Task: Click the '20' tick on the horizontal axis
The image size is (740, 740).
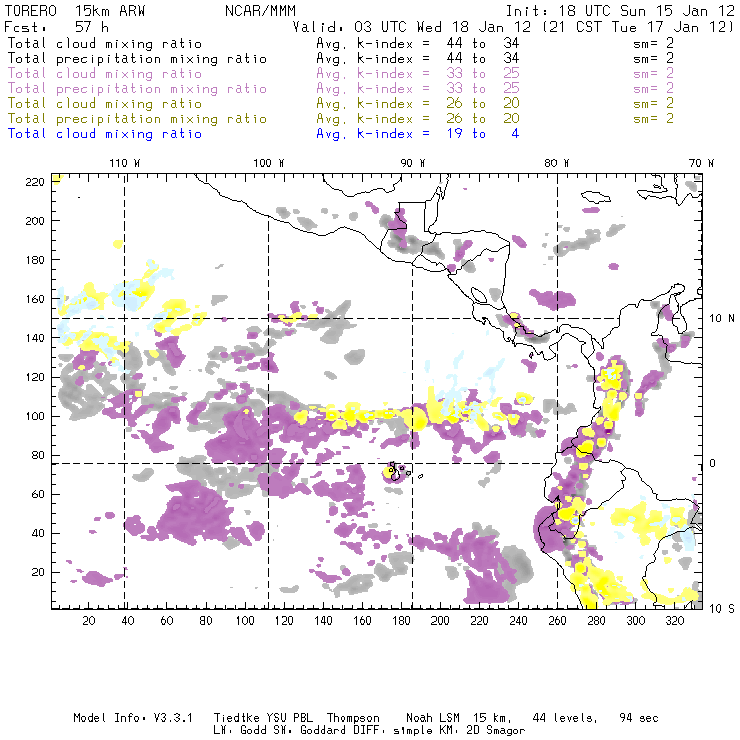Action: tap(89, 621)
